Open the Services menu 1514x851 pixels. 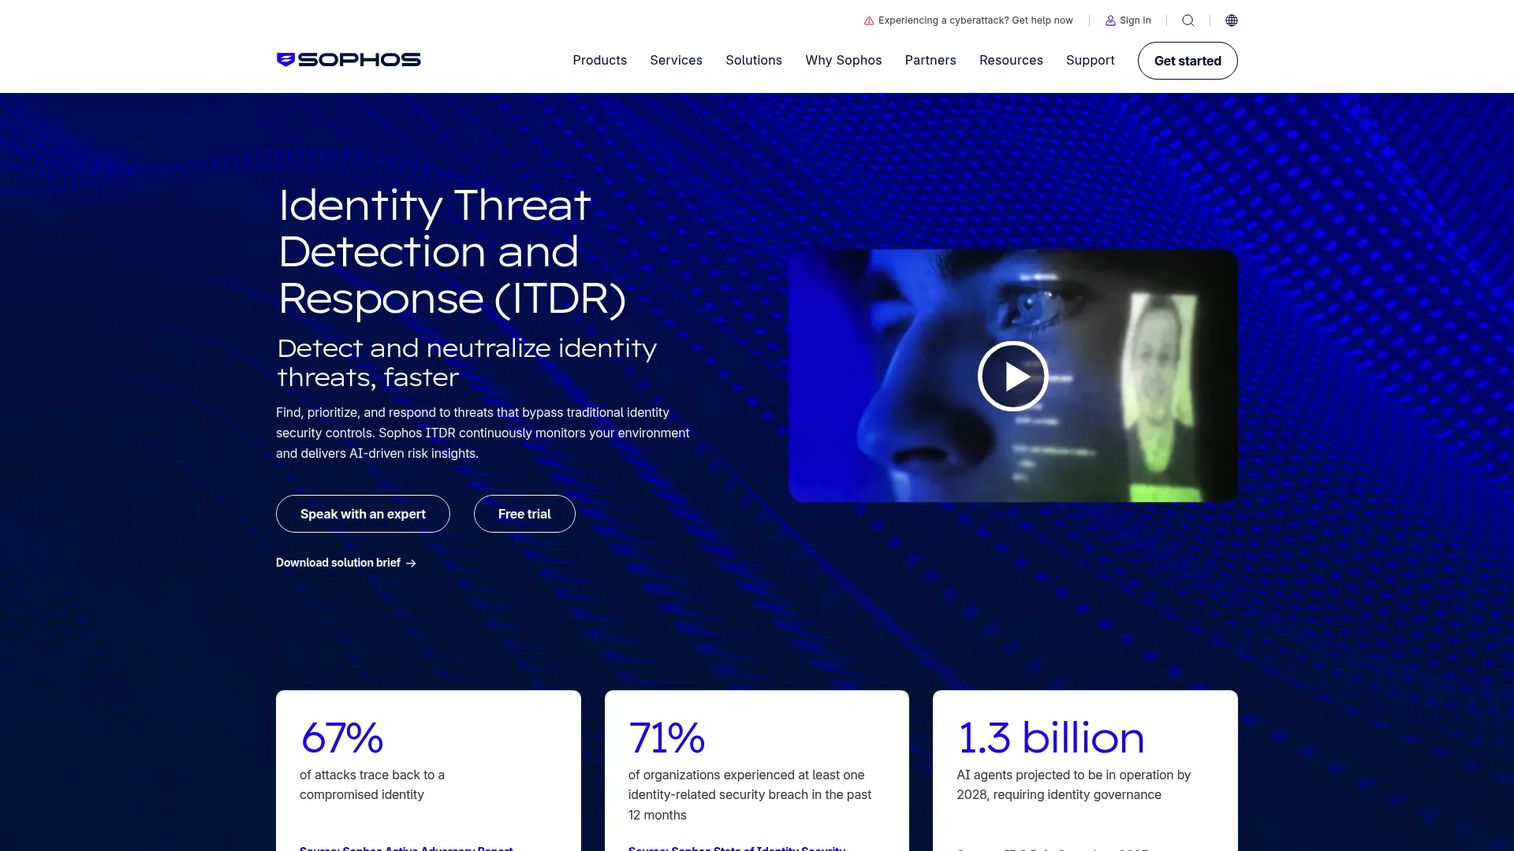click(x=676, y=60)
